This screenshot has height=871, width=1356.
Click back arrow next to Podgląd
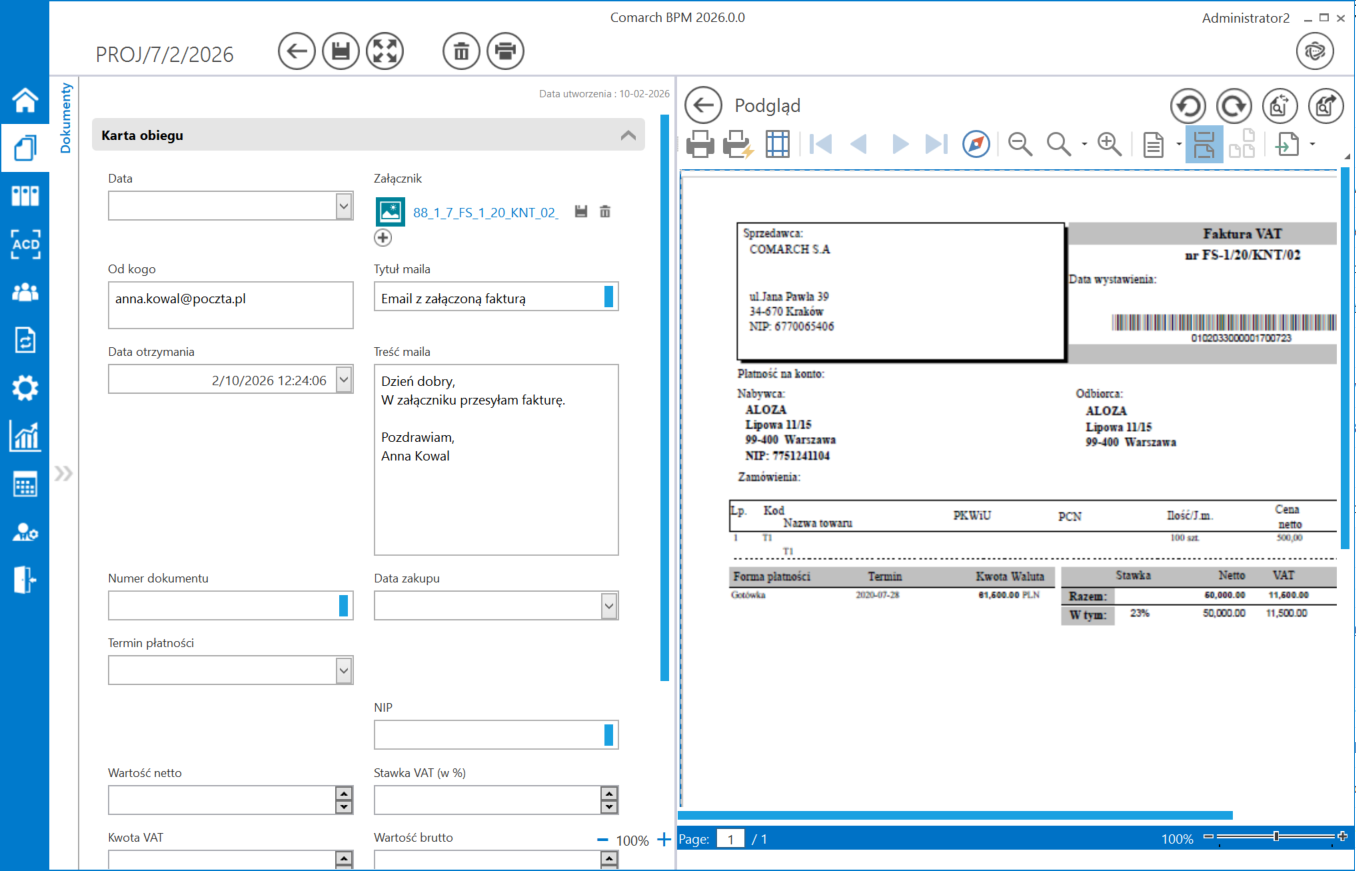tap(703, 105)
